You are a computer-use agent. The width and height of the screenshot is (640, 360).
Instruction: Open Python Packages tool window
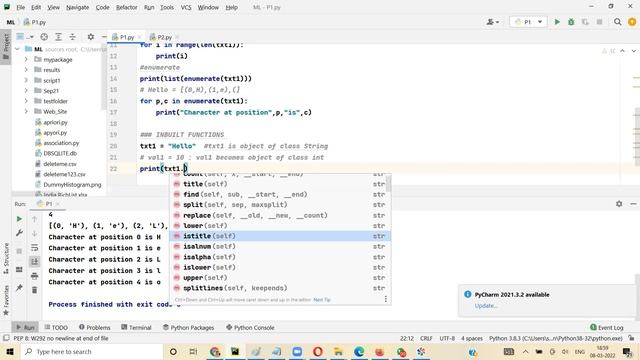[188, 327]
